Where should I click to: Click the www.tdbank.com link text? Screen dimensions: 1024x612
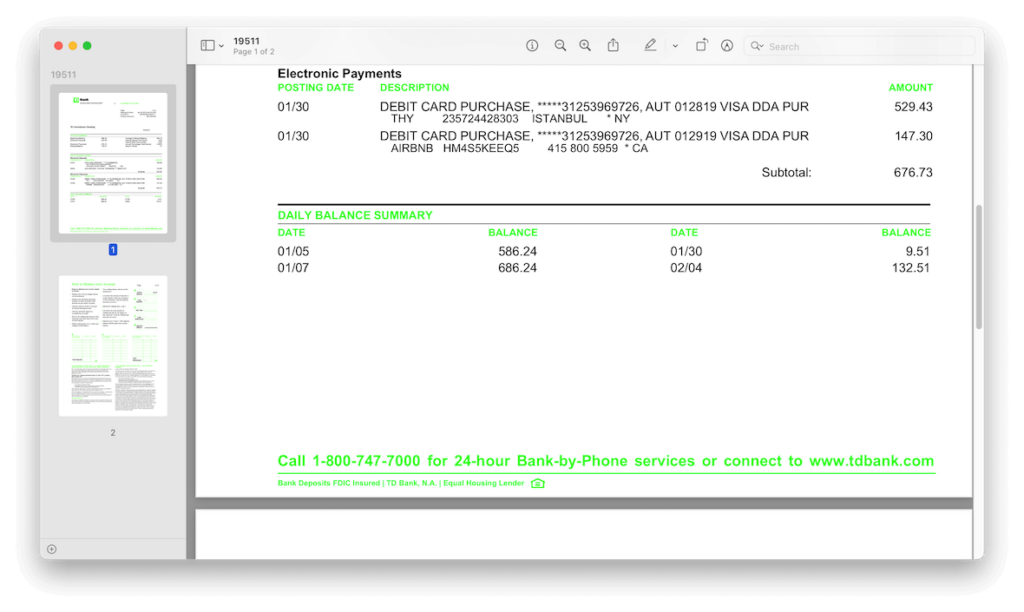tap(871, 461)
